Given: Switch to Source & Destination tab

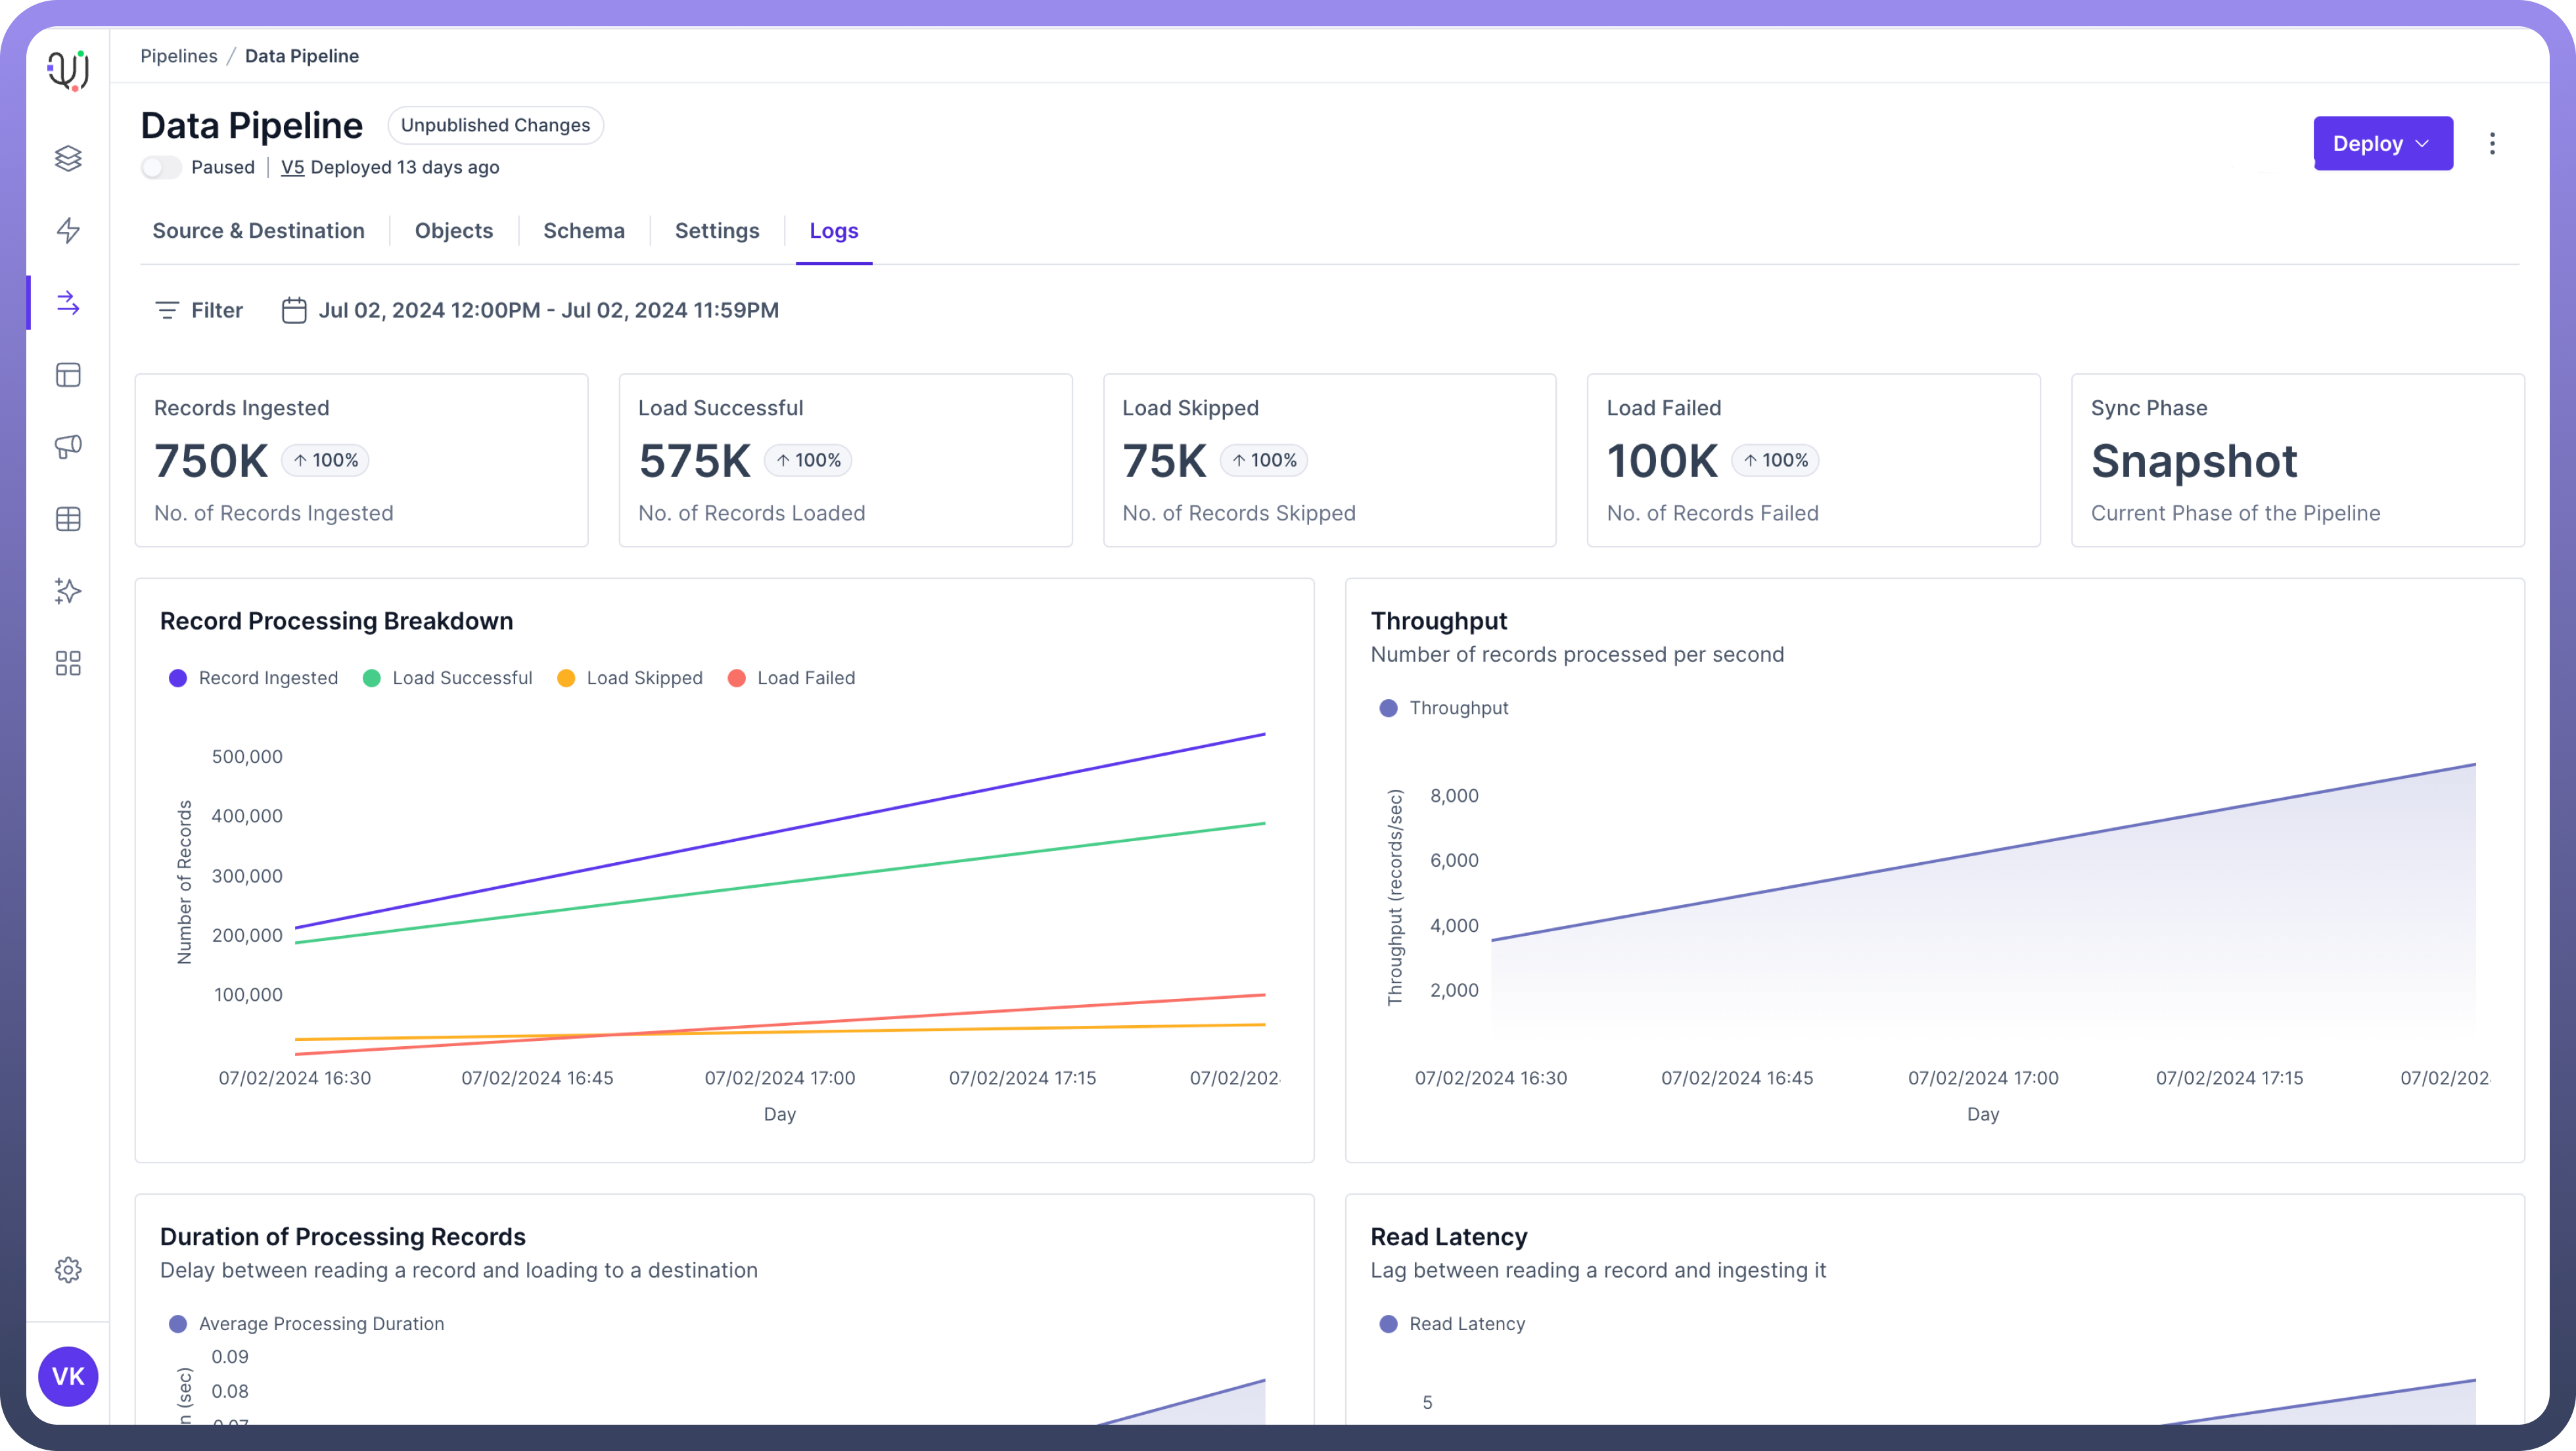Looking at the screenshot, I should [258, 231].
